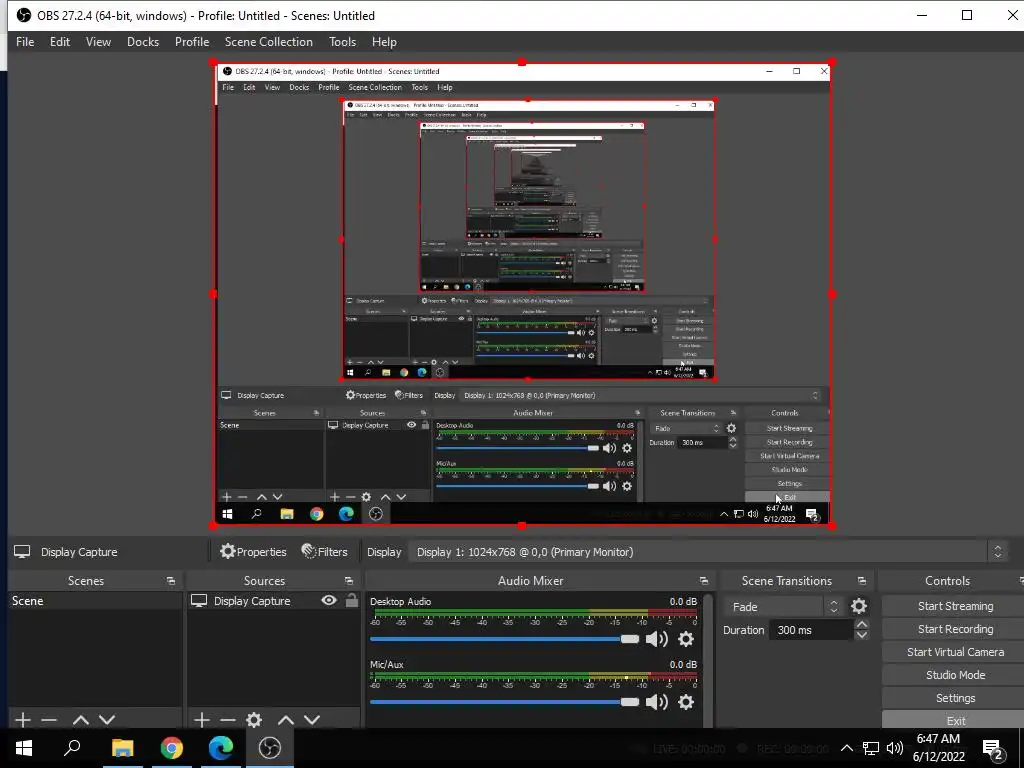This screenshot has height=768, width=1024.
Task: Select Display Capture source in Sources list
Action: (251, 601)
